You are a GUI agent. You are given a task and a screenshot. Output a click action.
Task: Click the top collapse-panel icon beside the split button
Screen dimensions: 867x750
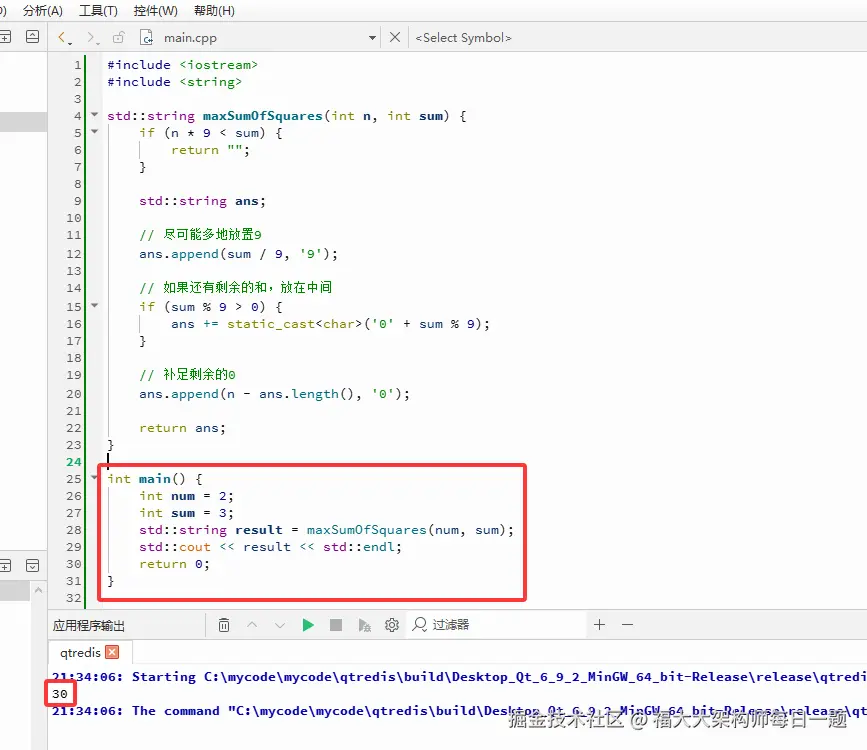(x=33, y=37)
